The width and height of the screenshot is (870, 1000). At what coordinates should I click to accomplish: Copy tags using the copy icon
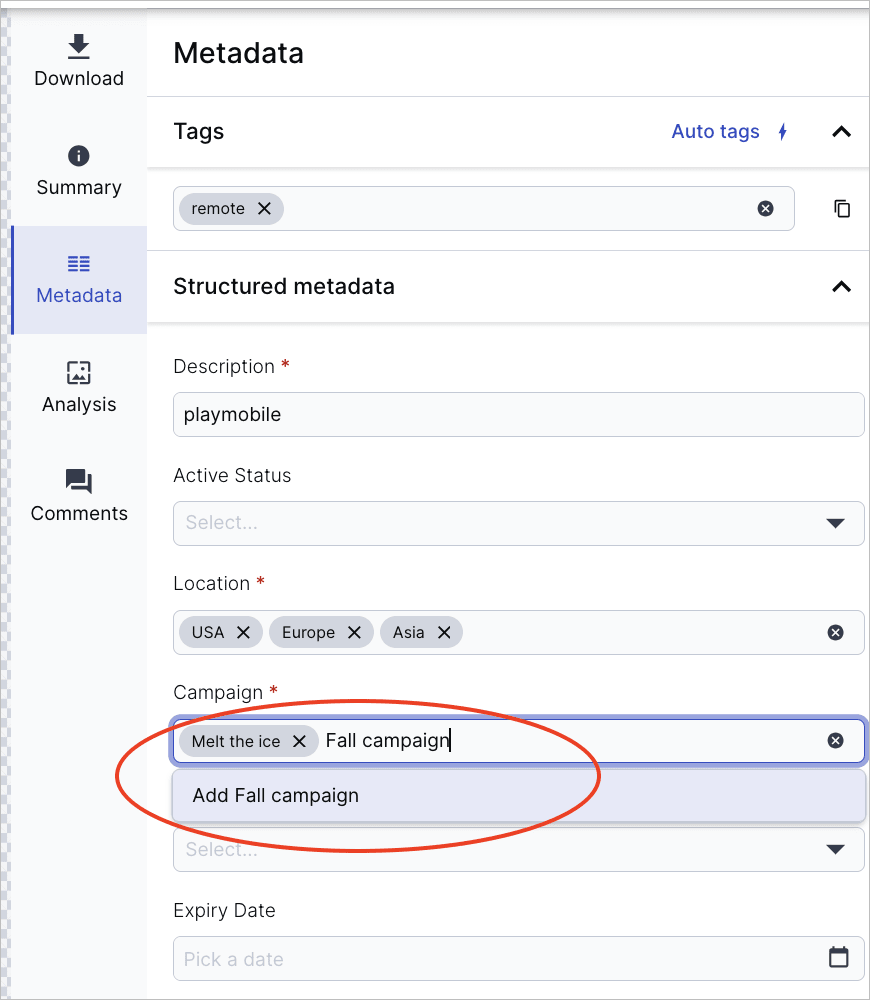click(x=842, y=209)
